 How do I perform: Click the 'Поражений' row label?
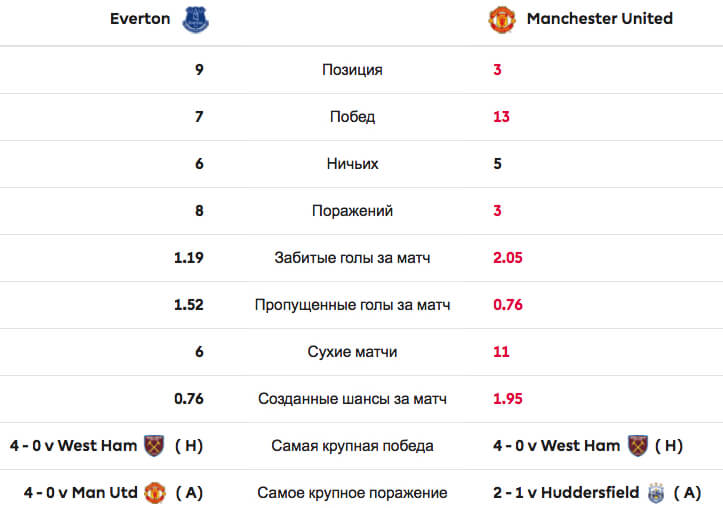352,211
